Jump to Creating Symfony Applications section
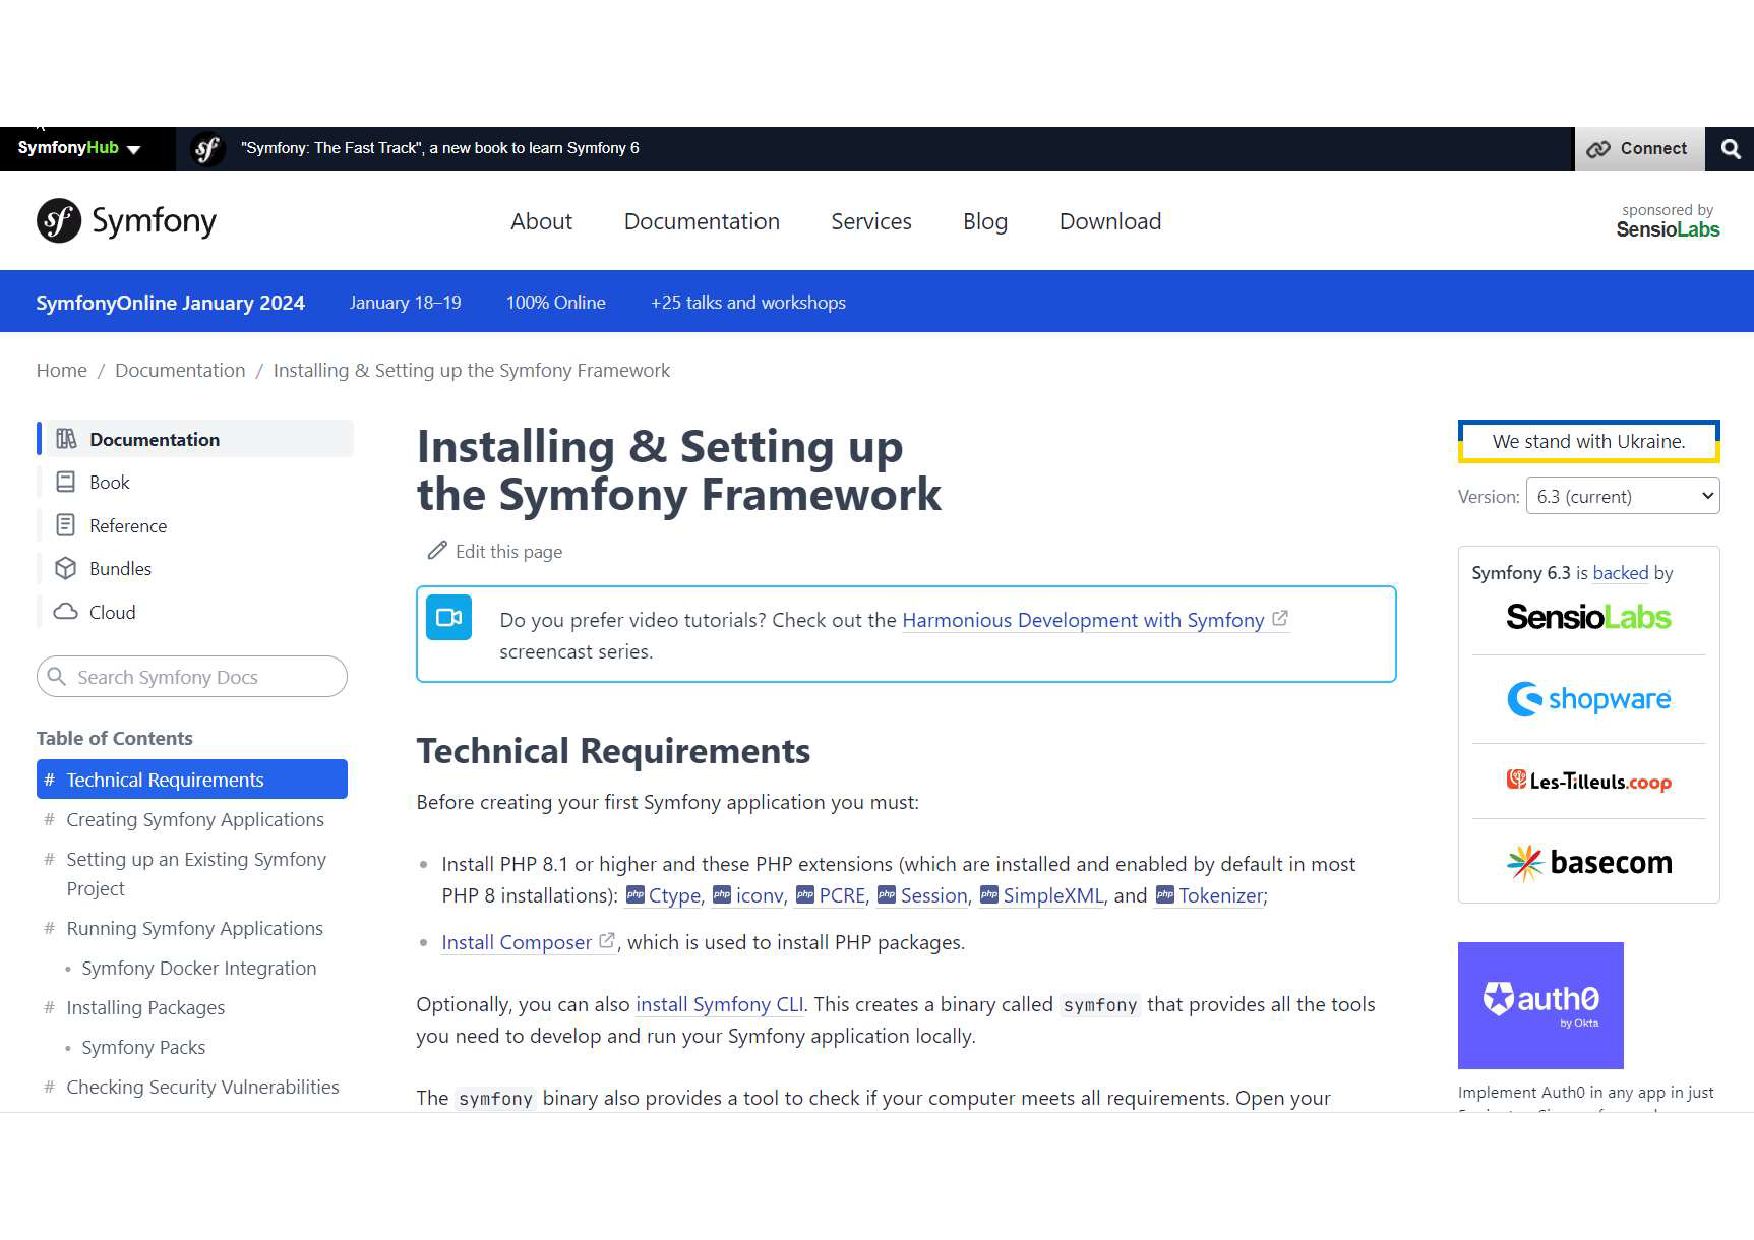The width and height of the screenshot is (1754, 1240). (195, 819)
